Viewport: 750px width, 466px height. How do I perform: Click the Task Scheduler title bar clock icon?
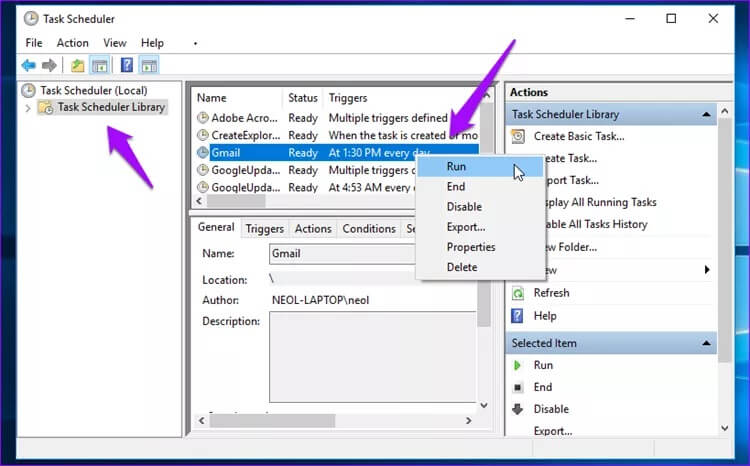click(x=31, y=19)
